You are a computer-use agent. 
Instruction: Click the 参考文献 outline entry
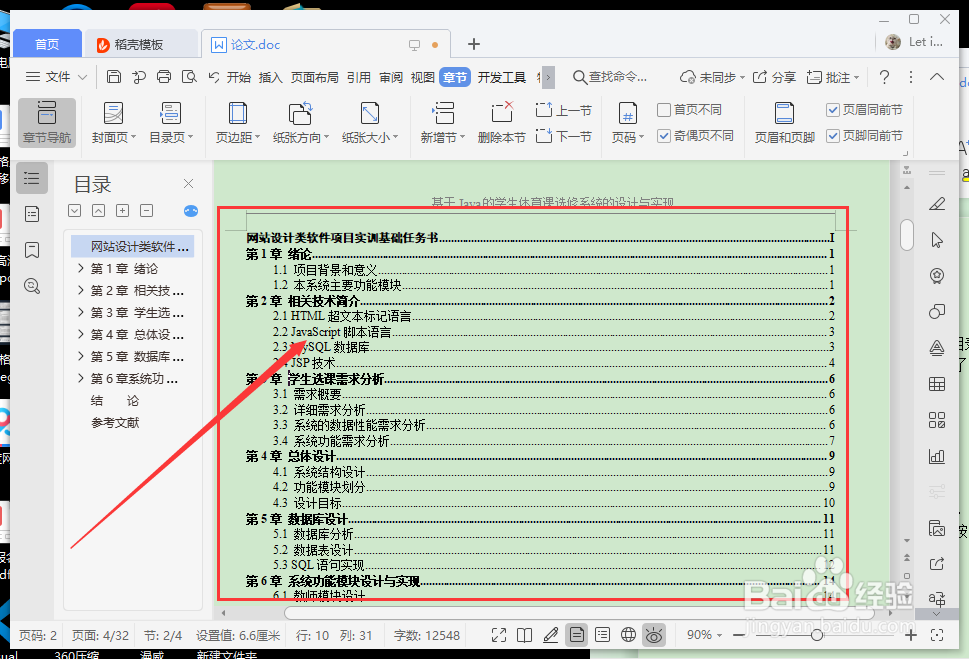[116, 422]
